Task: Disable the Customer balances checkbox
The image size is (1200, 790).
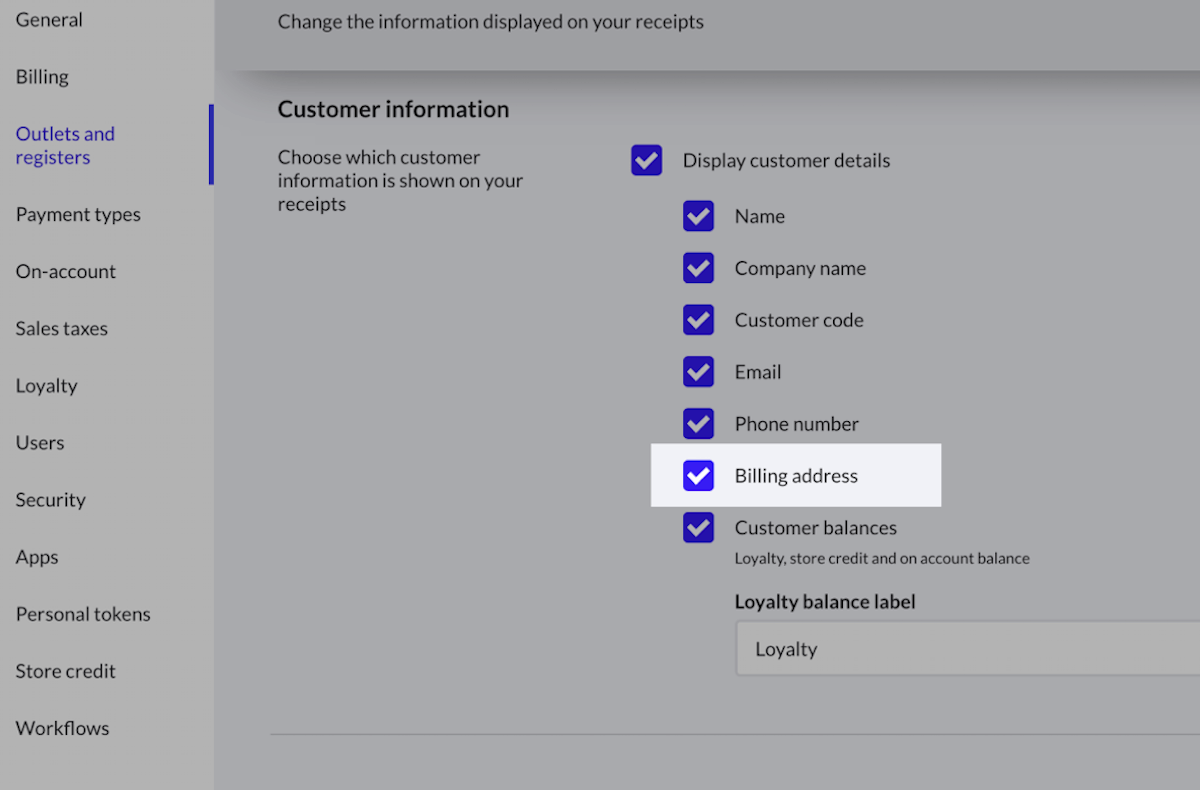Action: [698, 528]
